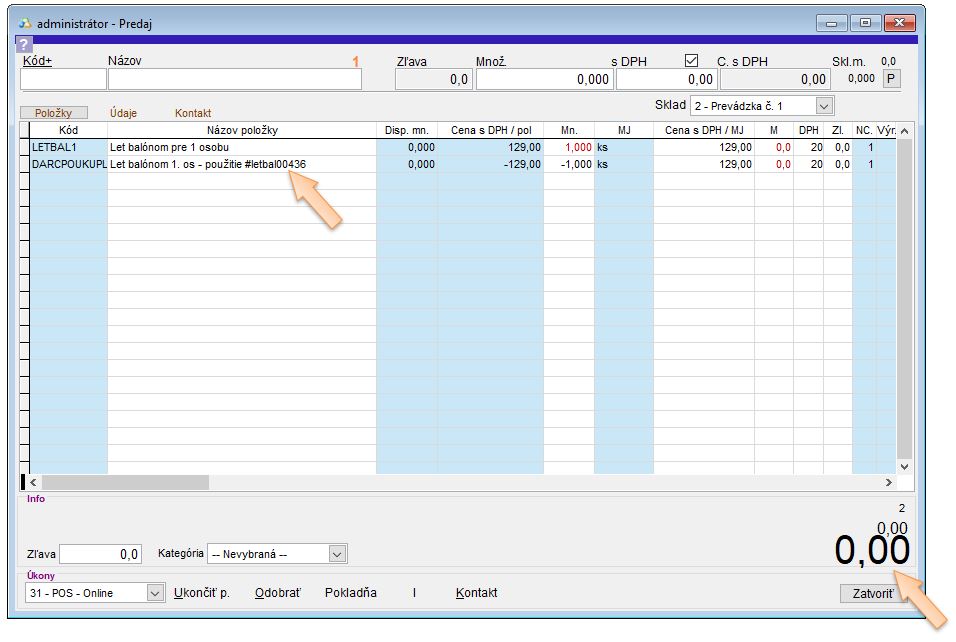Toggle the s DPH checkbox
Screen dimensions: 956x642
[691, 61]
